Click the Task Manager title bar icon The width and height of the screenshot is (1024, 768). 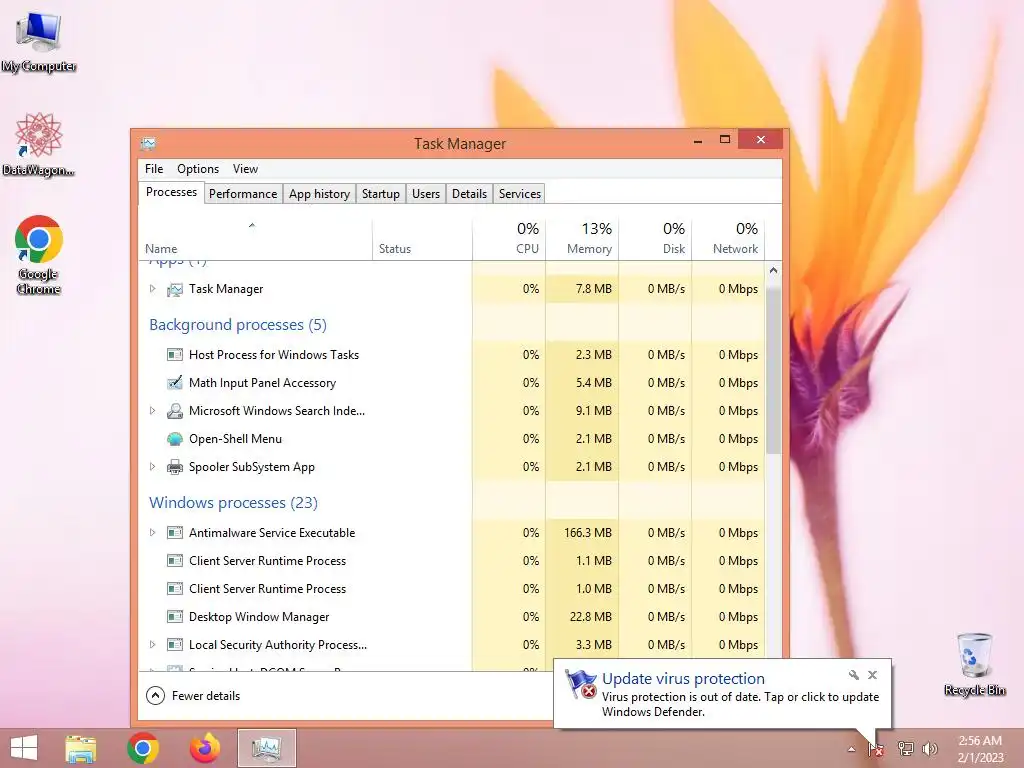coord(149,143)
